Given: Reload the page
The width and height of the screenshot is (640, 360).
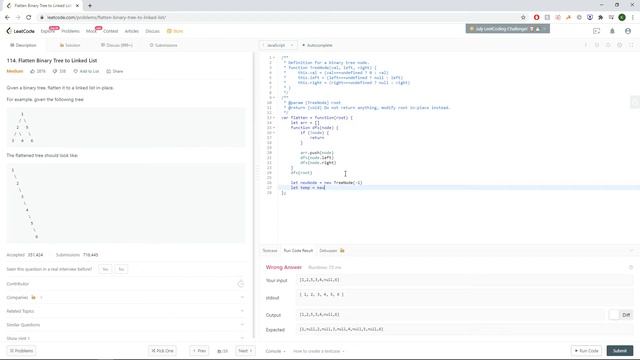Looking at the screenshot, I should click(x=29, y=17).
